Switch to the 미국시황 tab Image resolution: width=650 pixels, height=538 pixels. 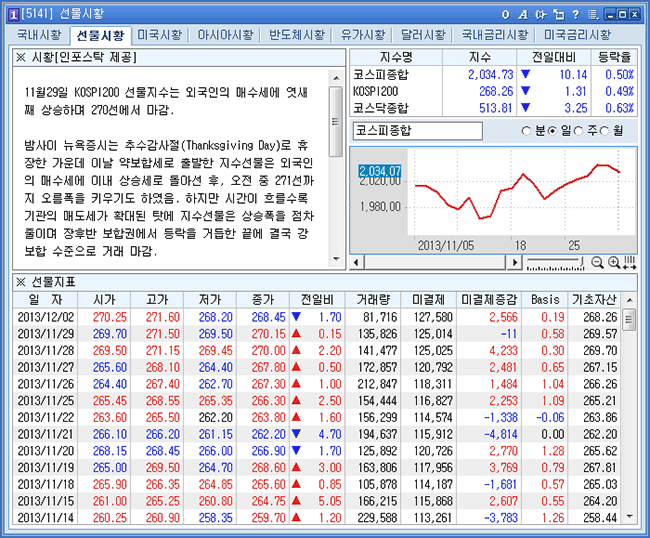pyautogui.click(x=160, y=35)
